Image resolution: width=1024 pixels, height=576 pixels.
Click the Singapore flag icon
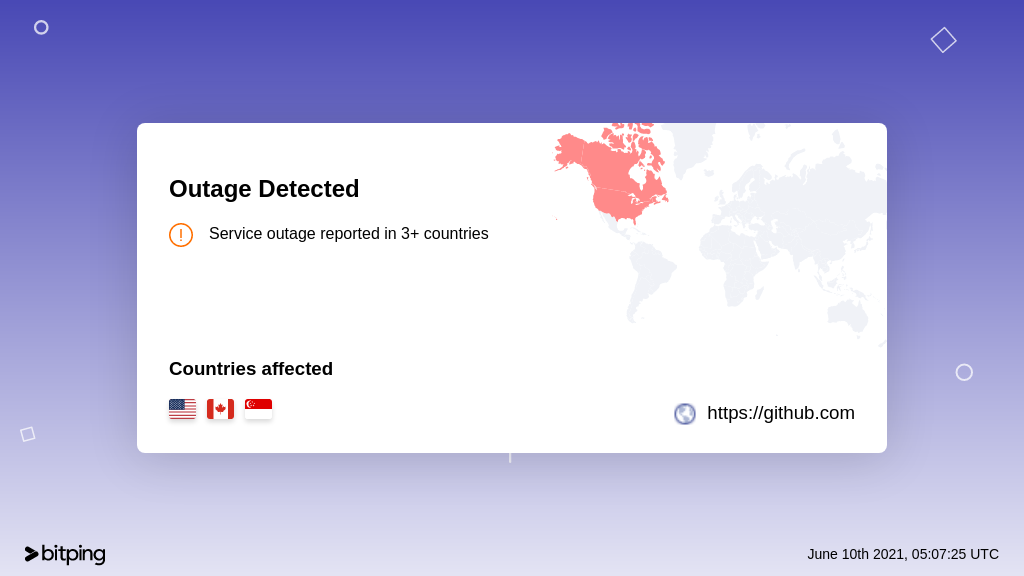258,409
